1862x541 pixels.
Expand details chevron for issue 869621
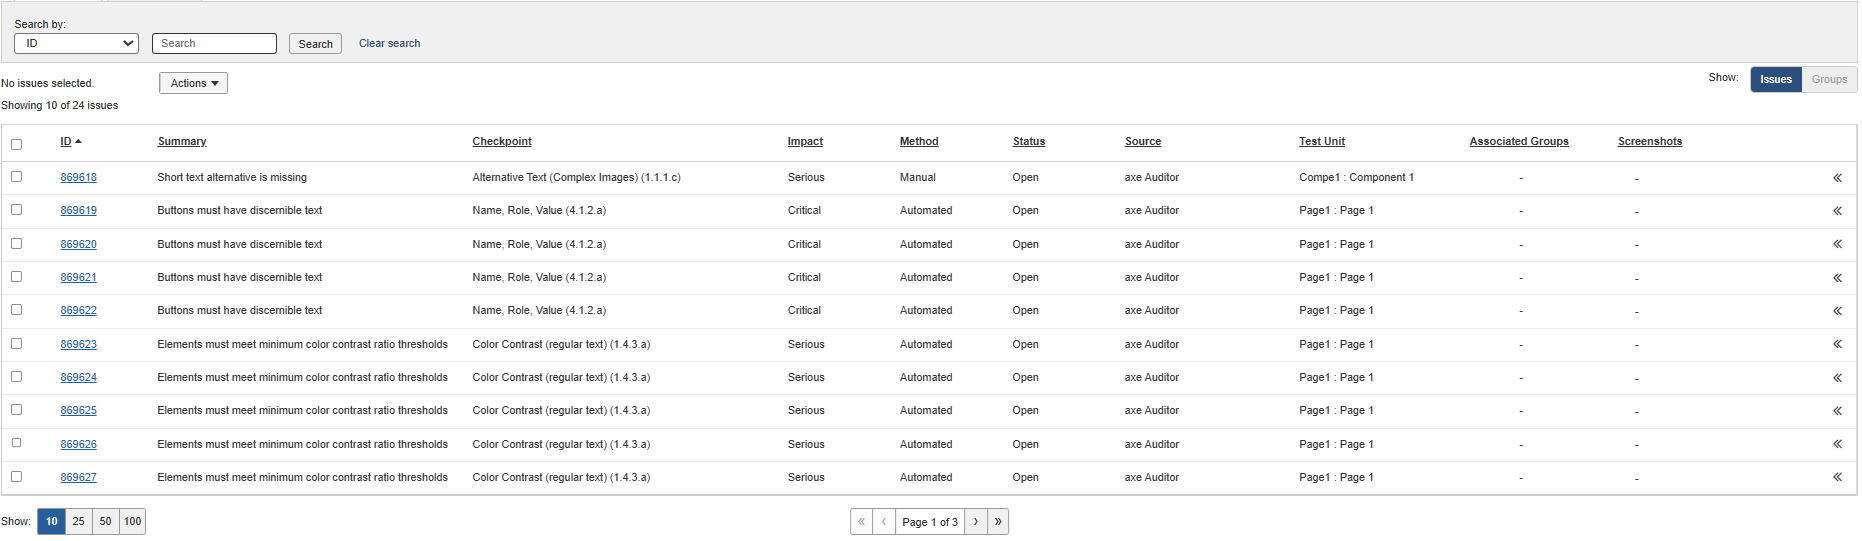pos(1837,278)
